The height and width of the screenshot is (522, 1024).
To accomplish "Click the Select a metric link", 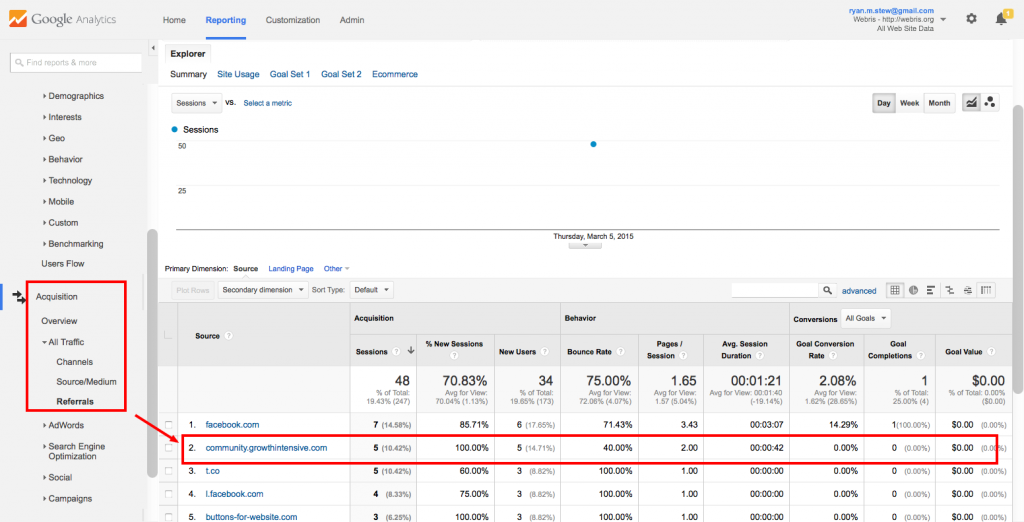I will [268, 103].
